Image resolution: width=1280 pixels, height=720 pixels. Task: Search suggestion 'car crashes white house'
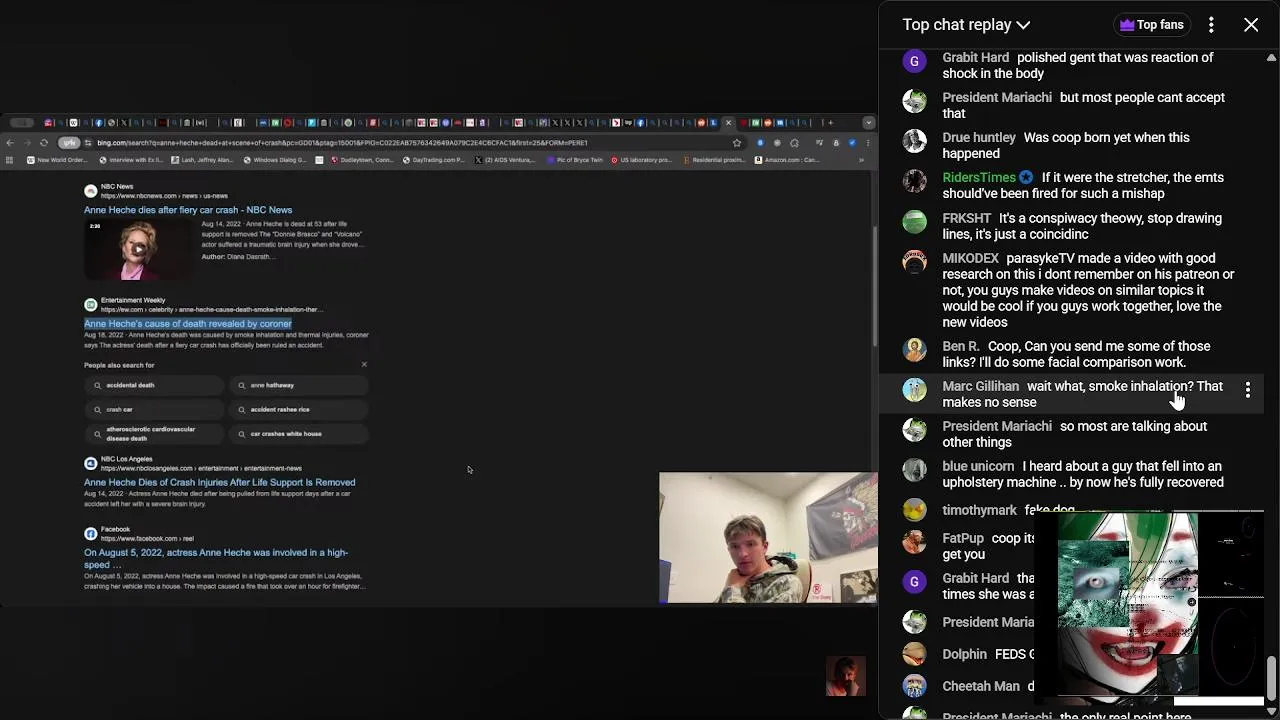point(299,434)
